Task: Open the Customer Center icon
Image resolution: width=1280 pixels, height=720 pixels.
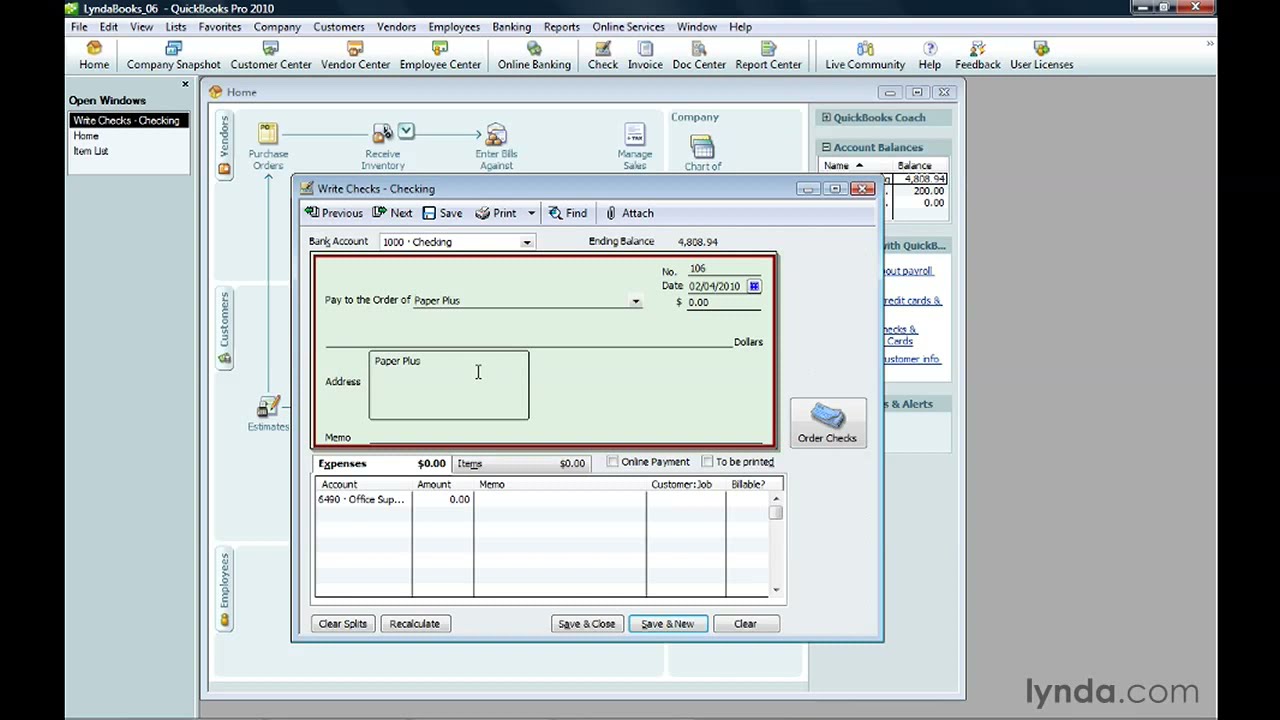Action: [271, 56]
